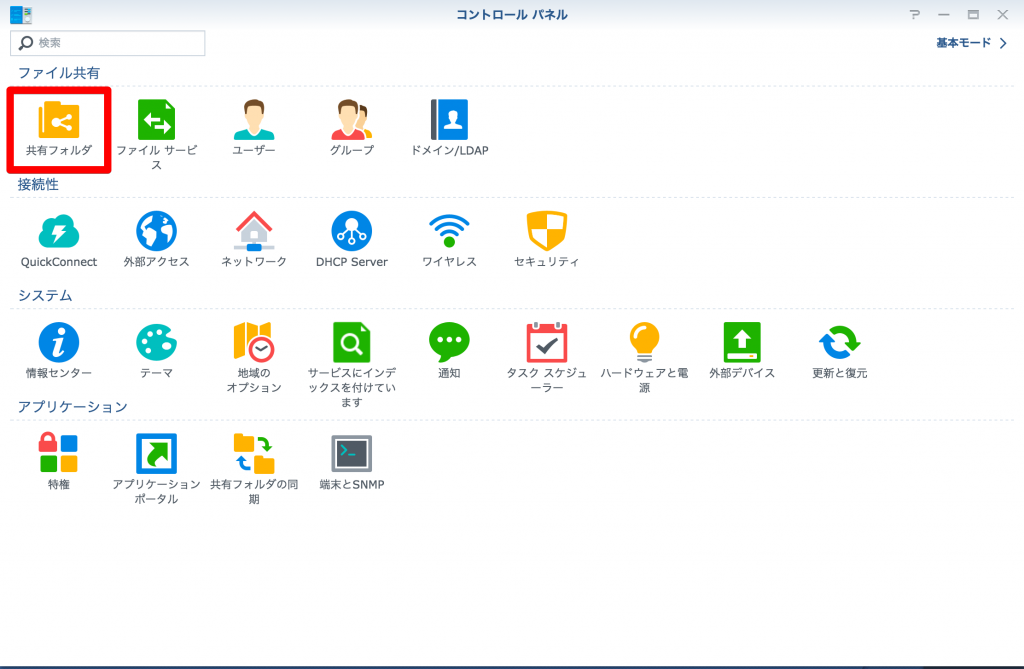Click the chevron next to 基本モード
Screen dimensions: 1024x669
pos(1003,43)
